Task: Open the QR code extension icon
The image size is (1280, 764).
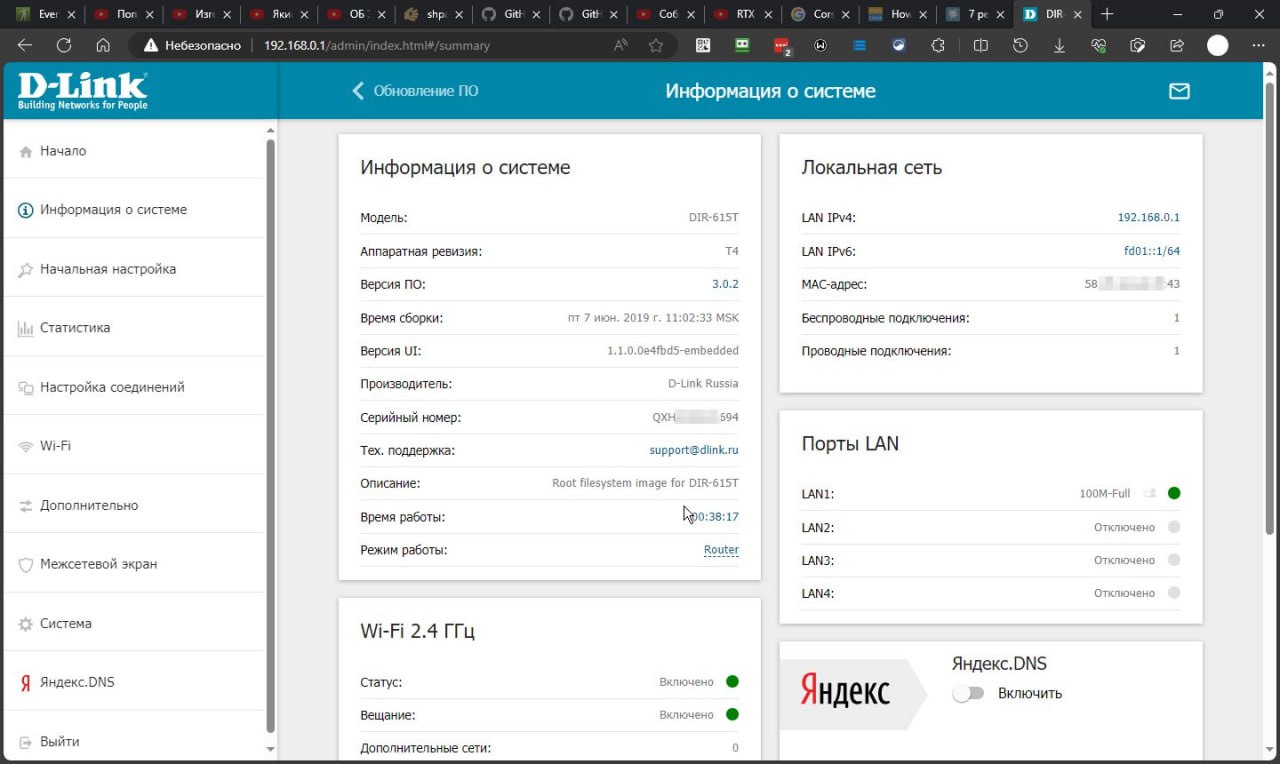Action: (x=704, y=45)
